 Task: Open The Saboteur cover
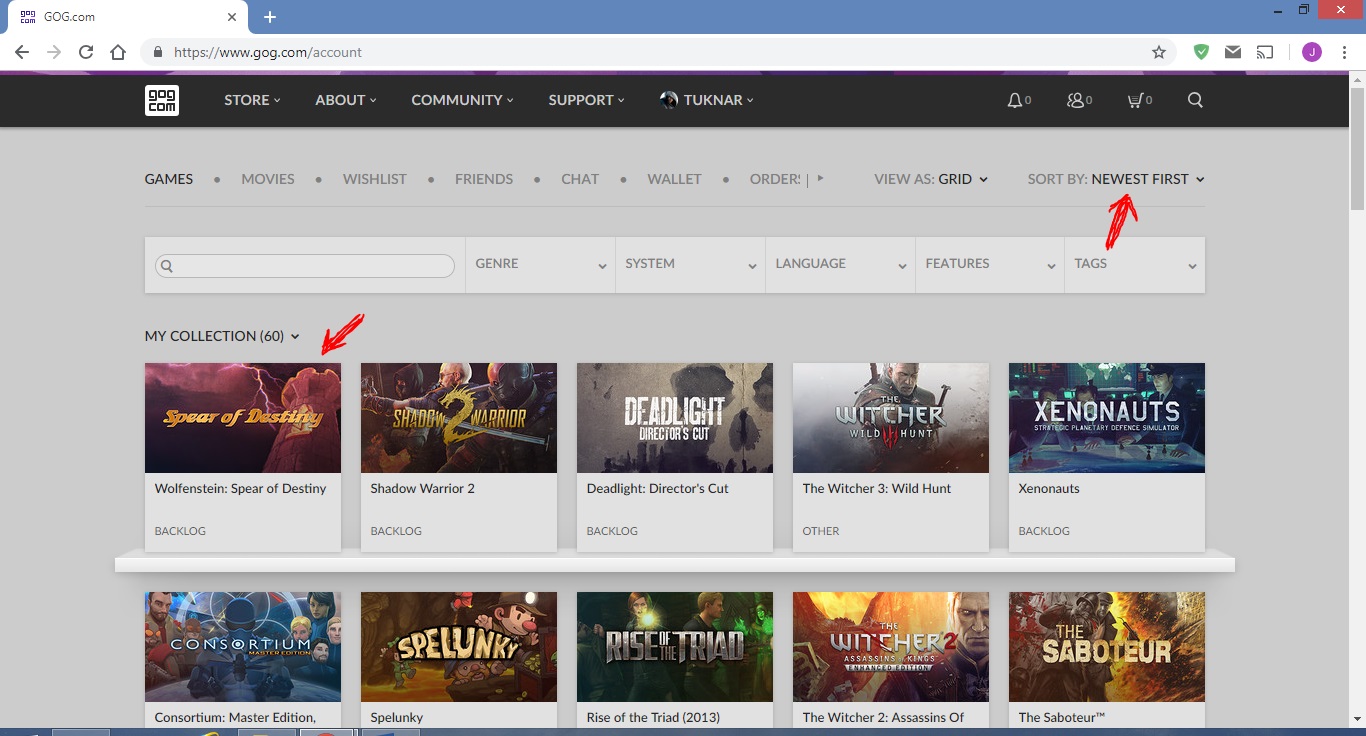[x=1107, y=647]
